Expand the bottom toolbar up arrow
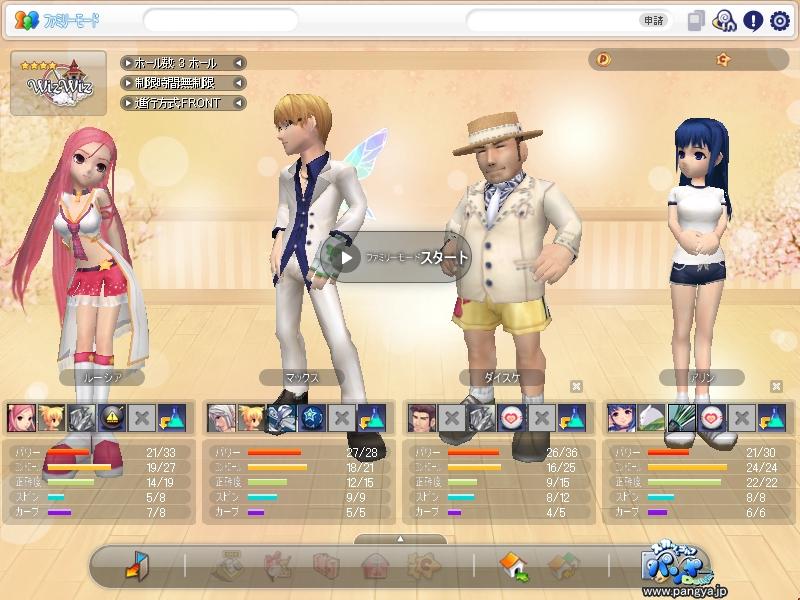Viewport: 800px width, 600px height. pos(401,539)
